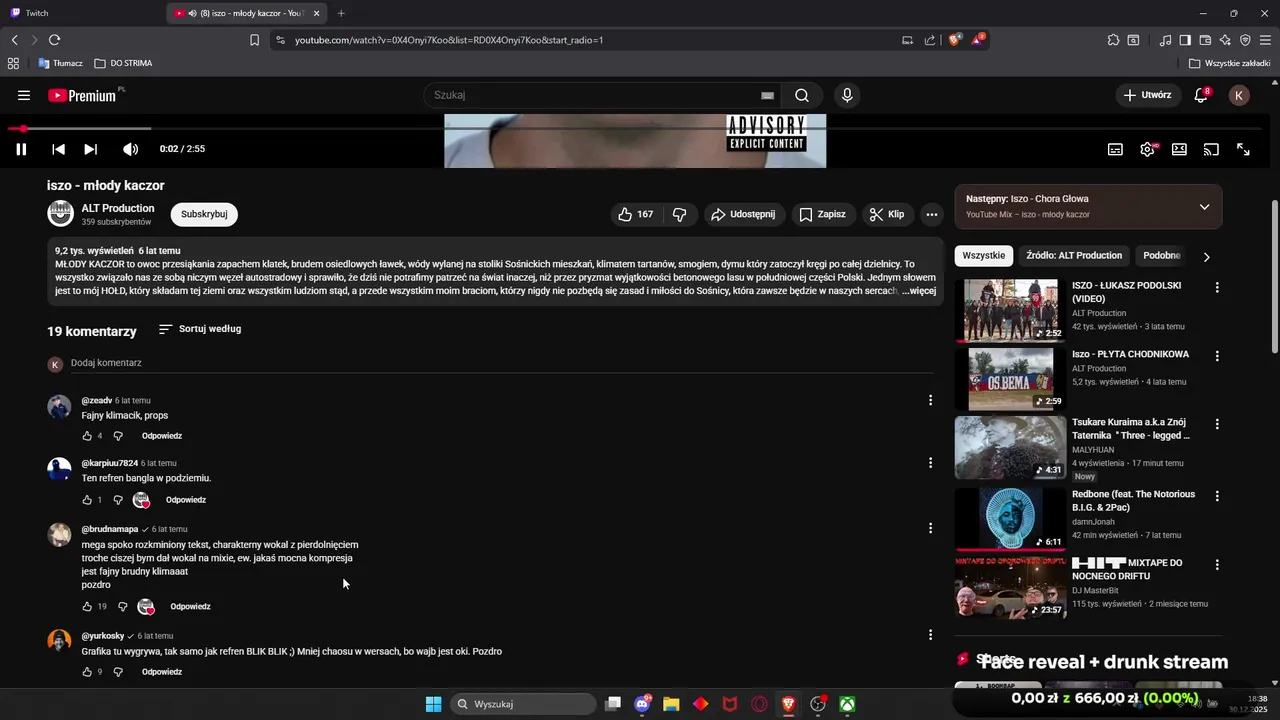The image size is (1280, 720).
Task: Start voice search with microphone icon
Action: (x=847, y=95)
